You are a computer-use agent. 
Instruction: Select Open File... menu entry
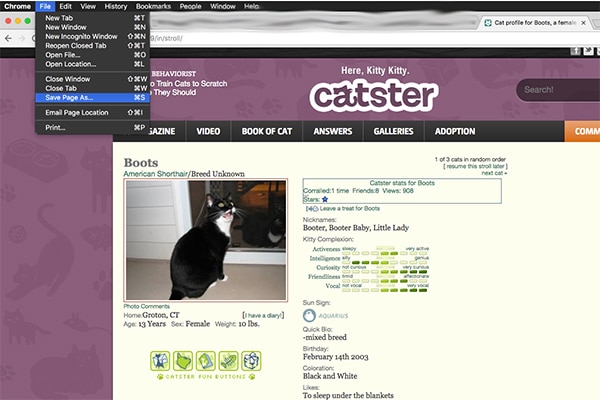(92, 55)
